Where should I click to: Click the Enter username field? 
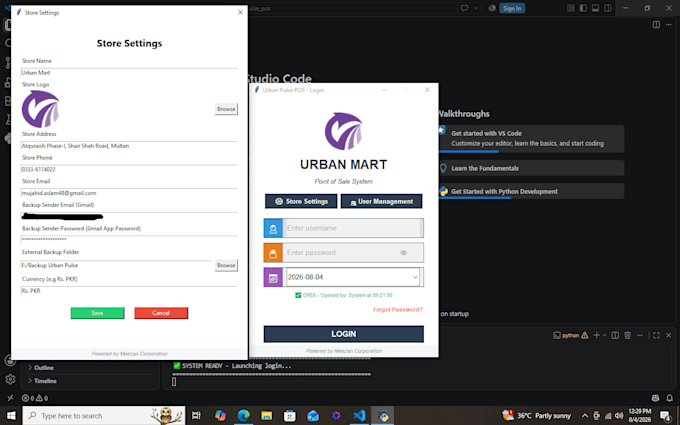(353, 228)
